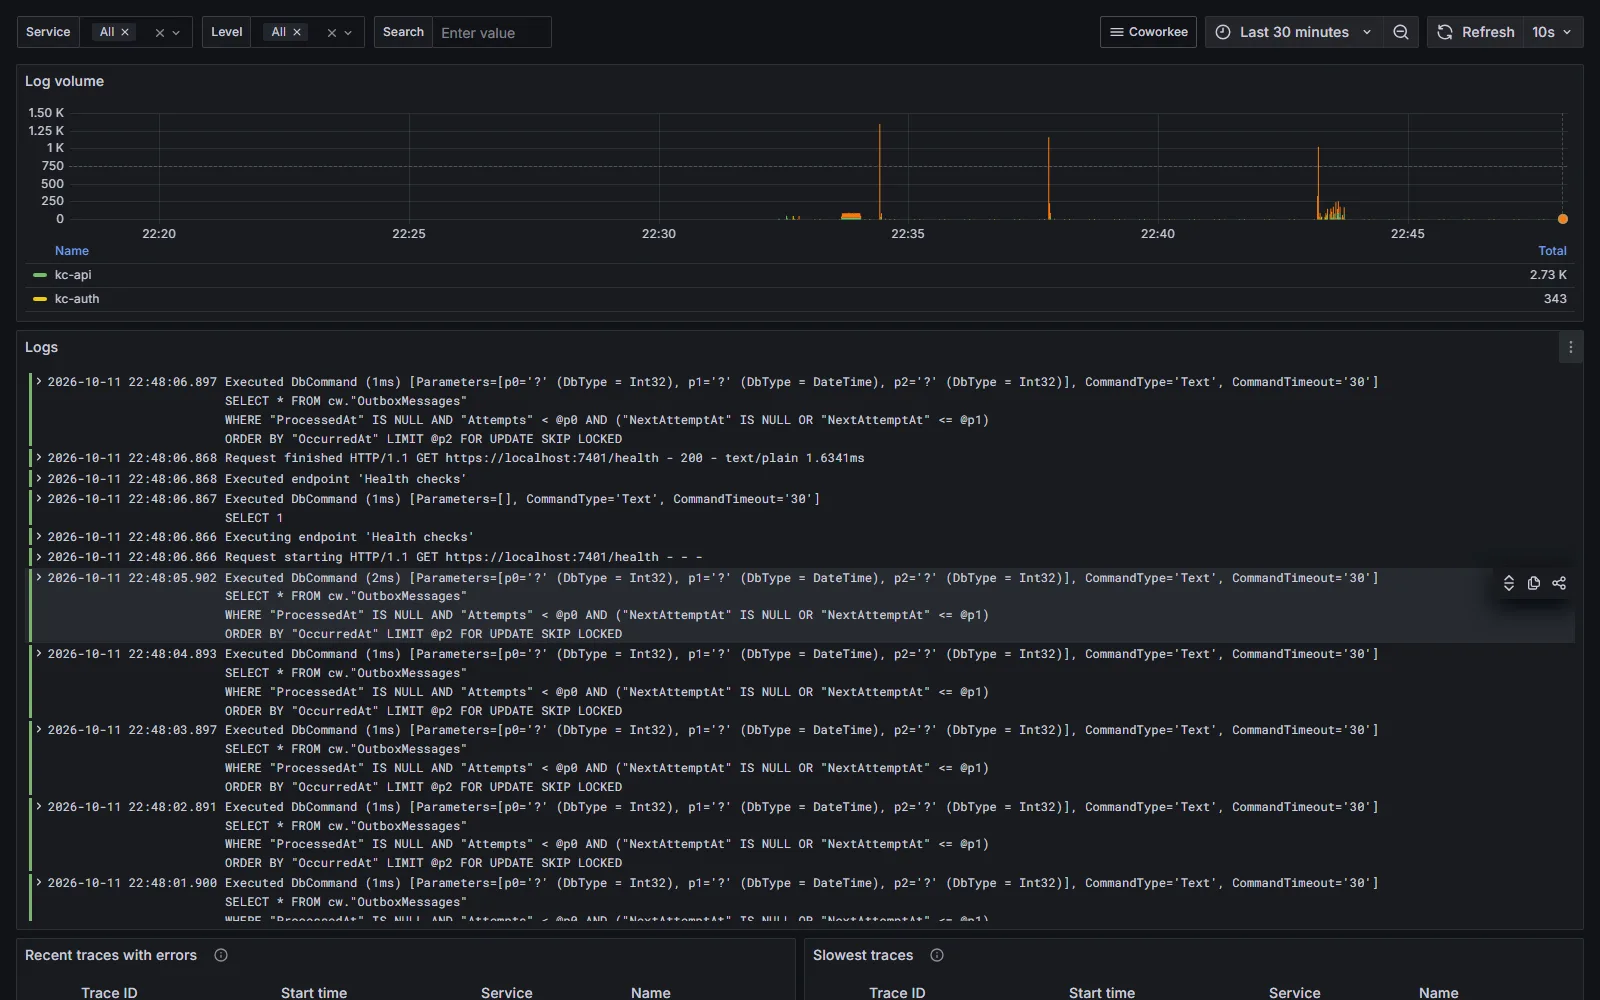1600x1000 pixels.
Task: Sort legend by Name column
Action: click(72, 251)
